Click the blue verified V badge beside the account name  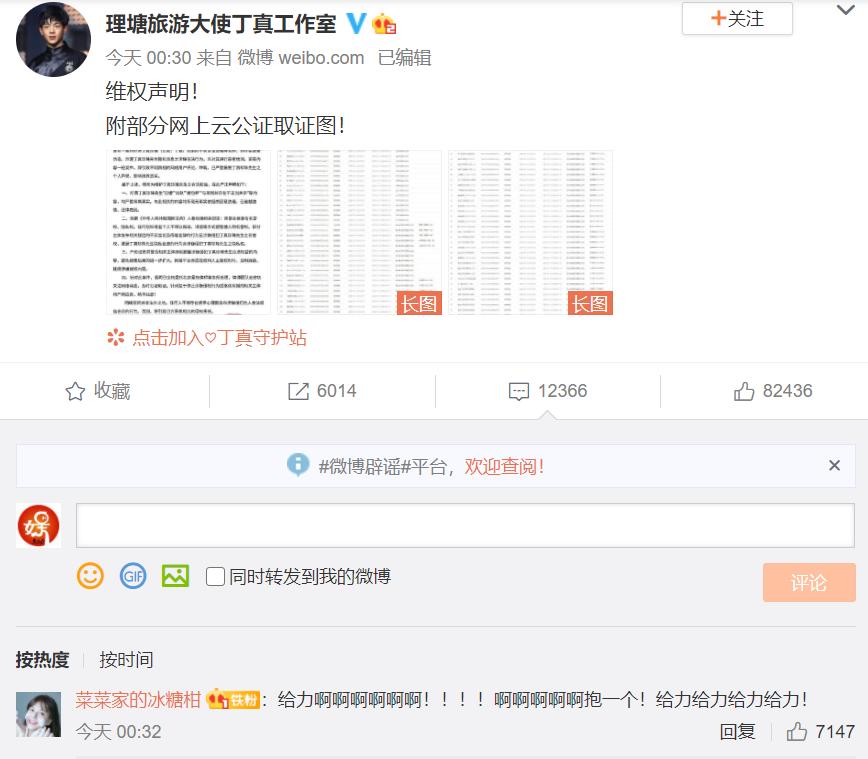tap(355, 21)
